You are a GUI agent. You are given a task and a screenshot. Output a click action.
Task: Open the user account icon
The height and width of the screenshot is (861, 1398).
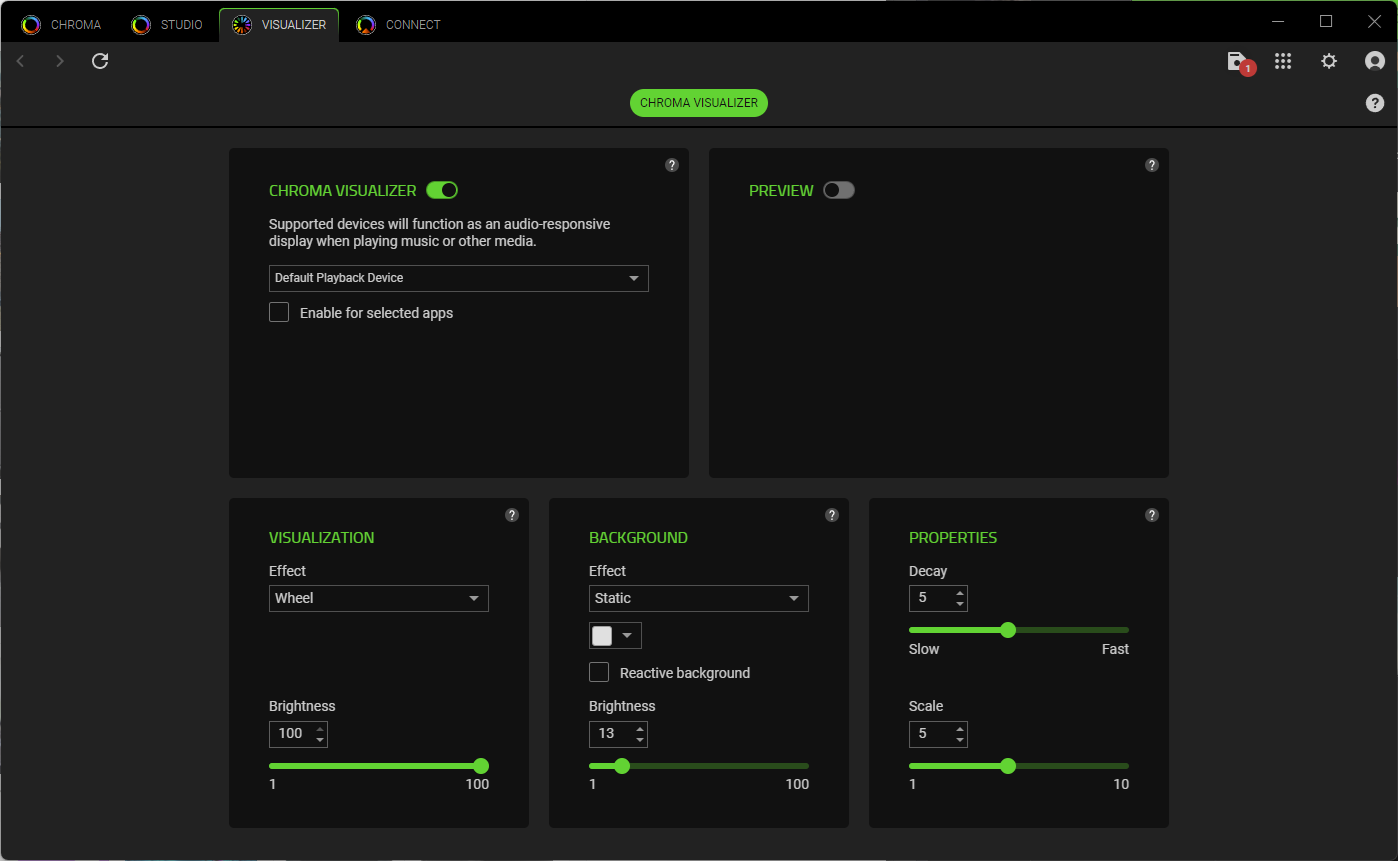[x=1375, y=61]
